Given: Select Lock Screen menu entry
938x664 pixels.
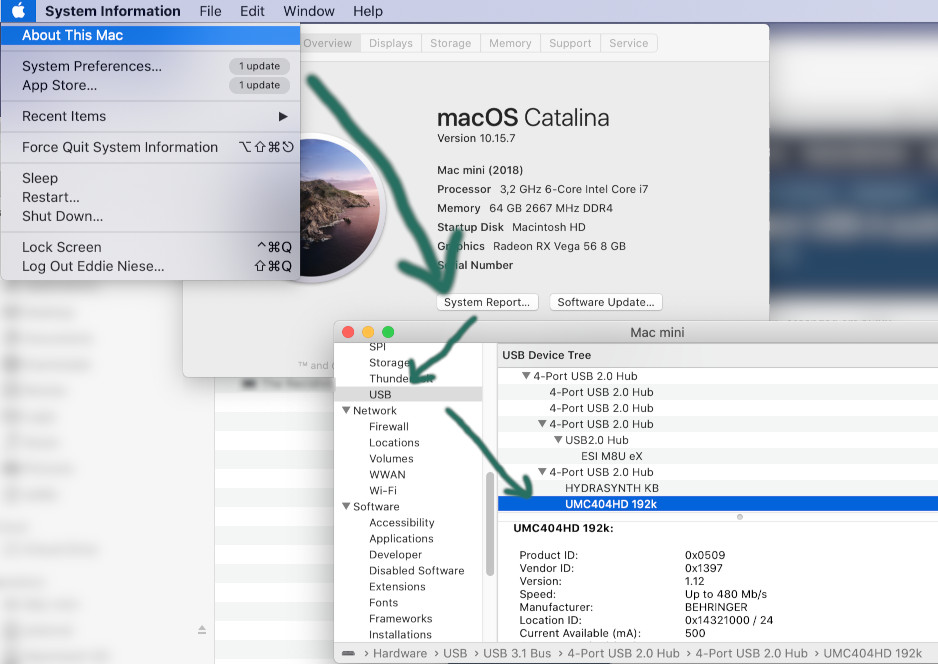Looking at the screenshot, I should pos(150,247).
